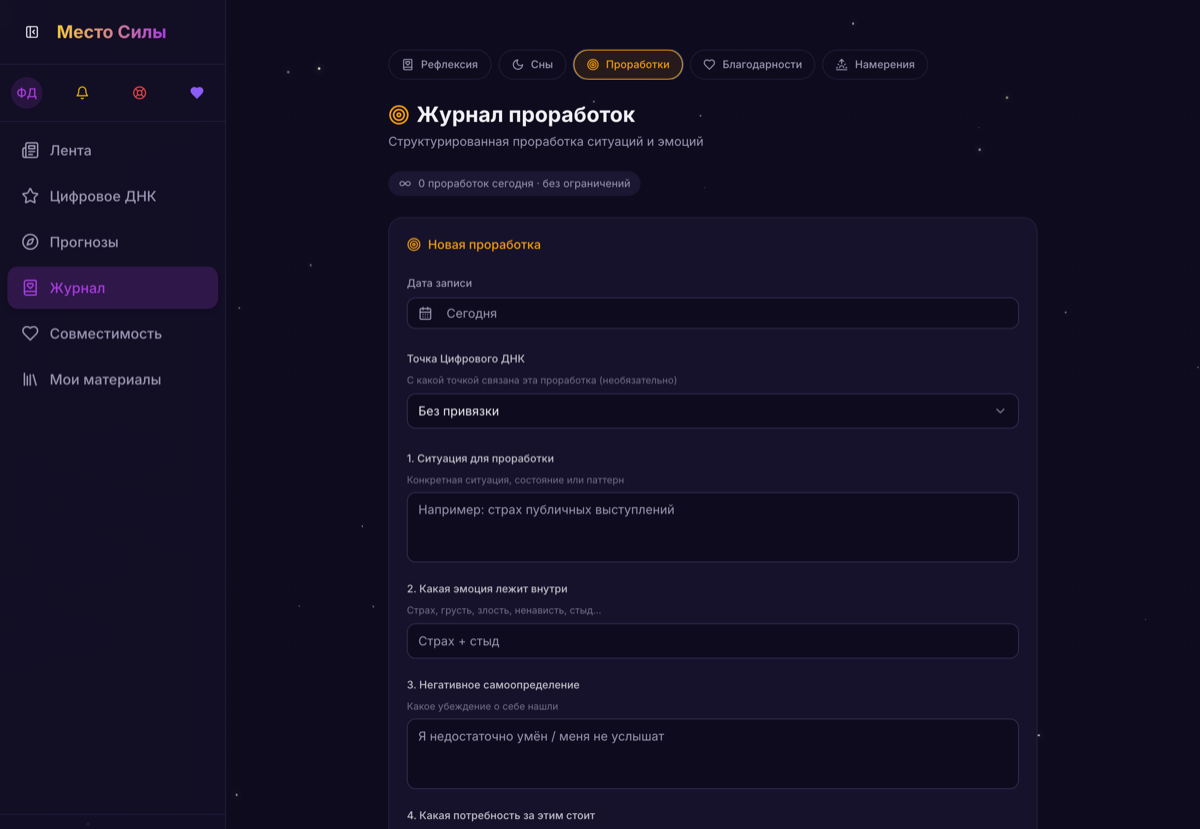Click the chevron arrow of Точка Цифрового ДНК

point(1000,411)
